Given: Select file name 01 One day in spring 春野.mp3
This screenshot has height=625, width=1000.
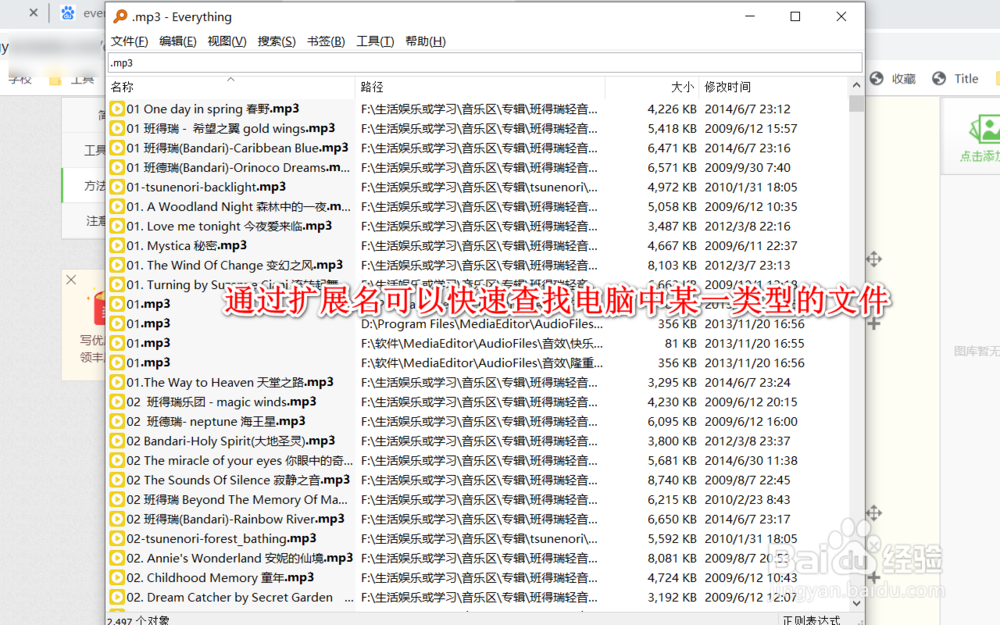Looking at the screenshot, I should point(213,109).
